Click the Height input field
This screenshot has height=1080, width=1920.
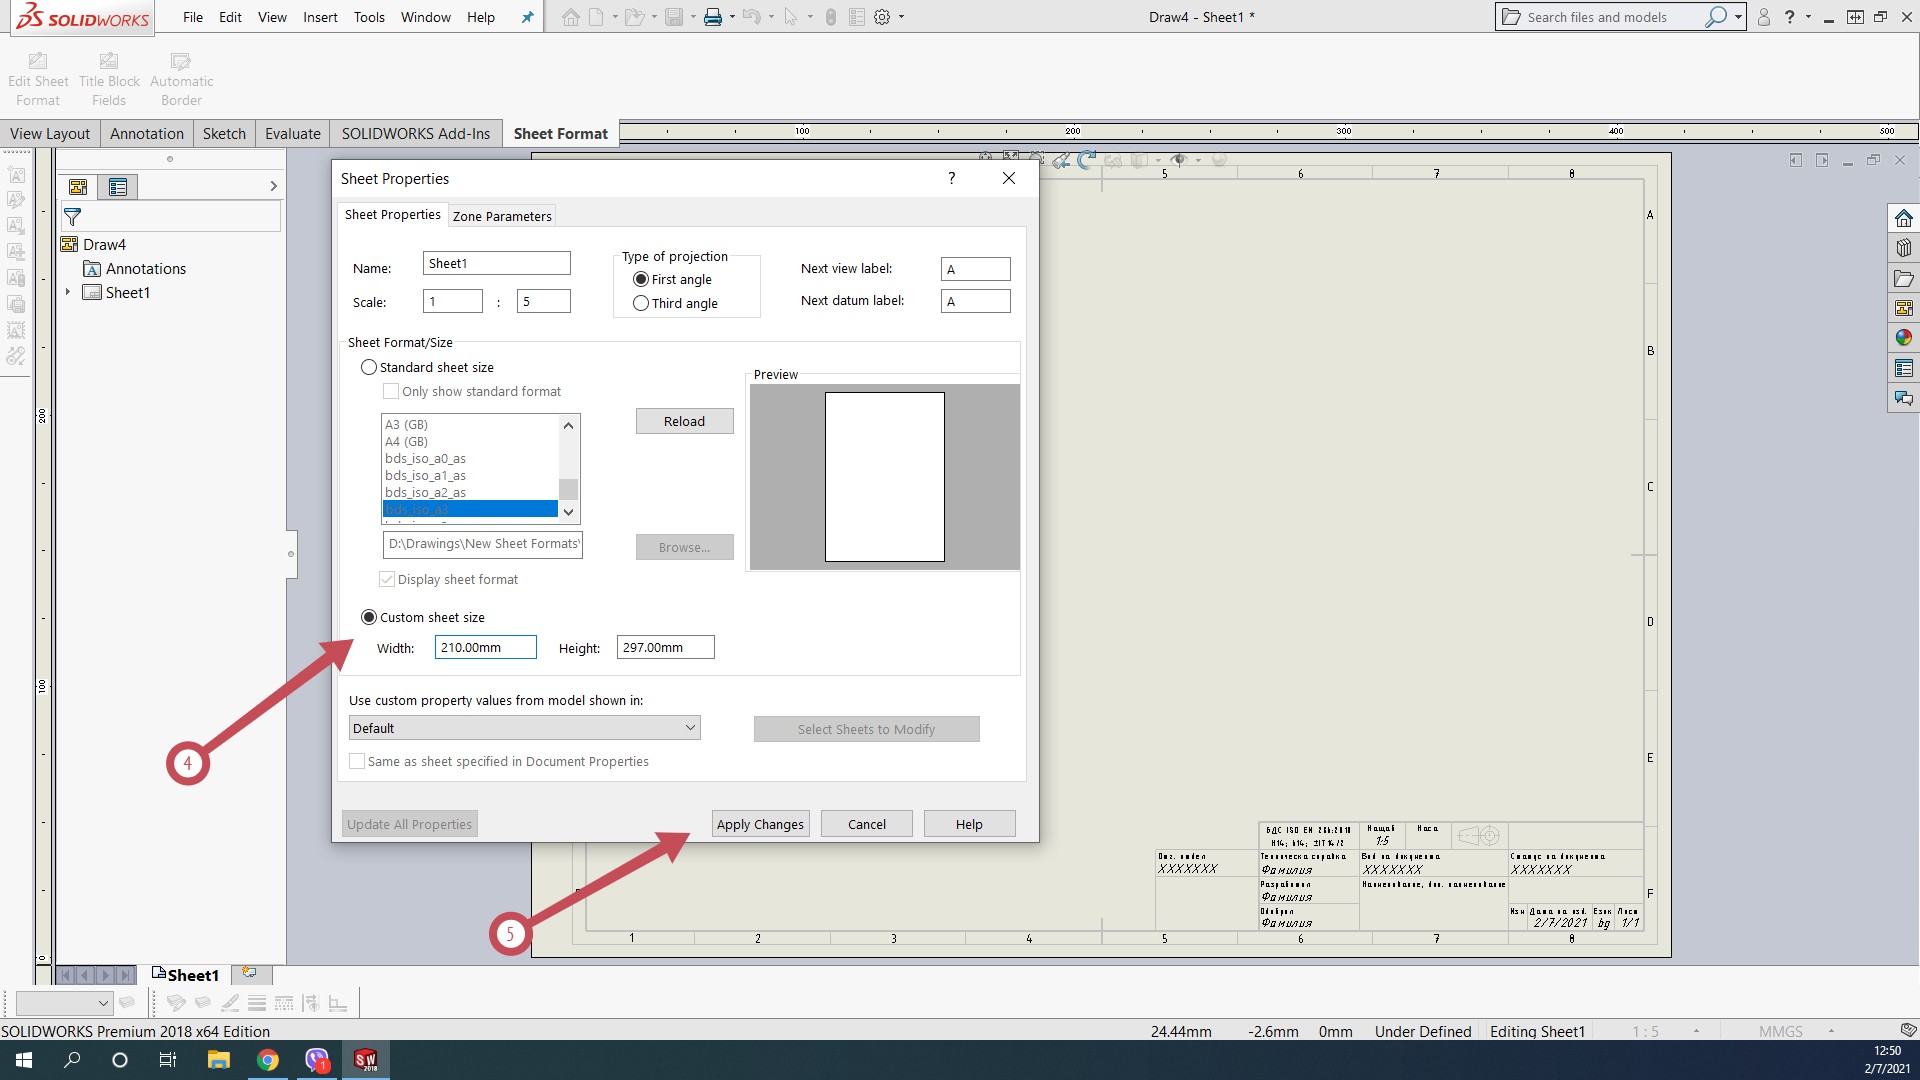click(665, 647)
